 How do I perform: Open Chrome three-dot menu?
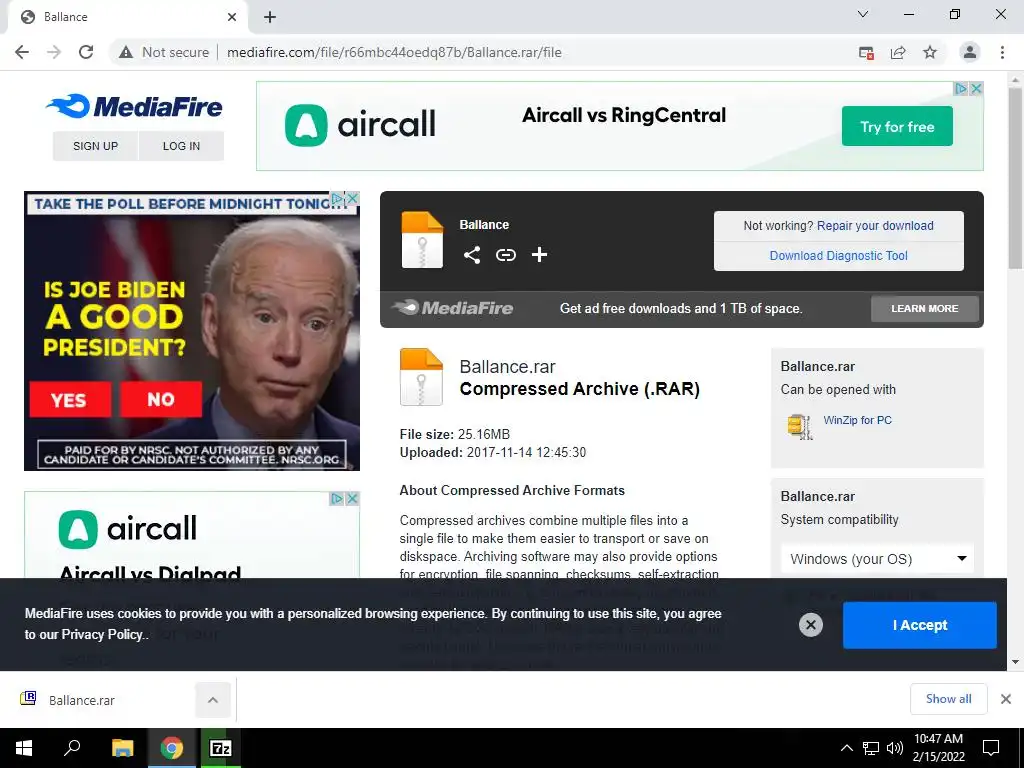click(1002, 52)
